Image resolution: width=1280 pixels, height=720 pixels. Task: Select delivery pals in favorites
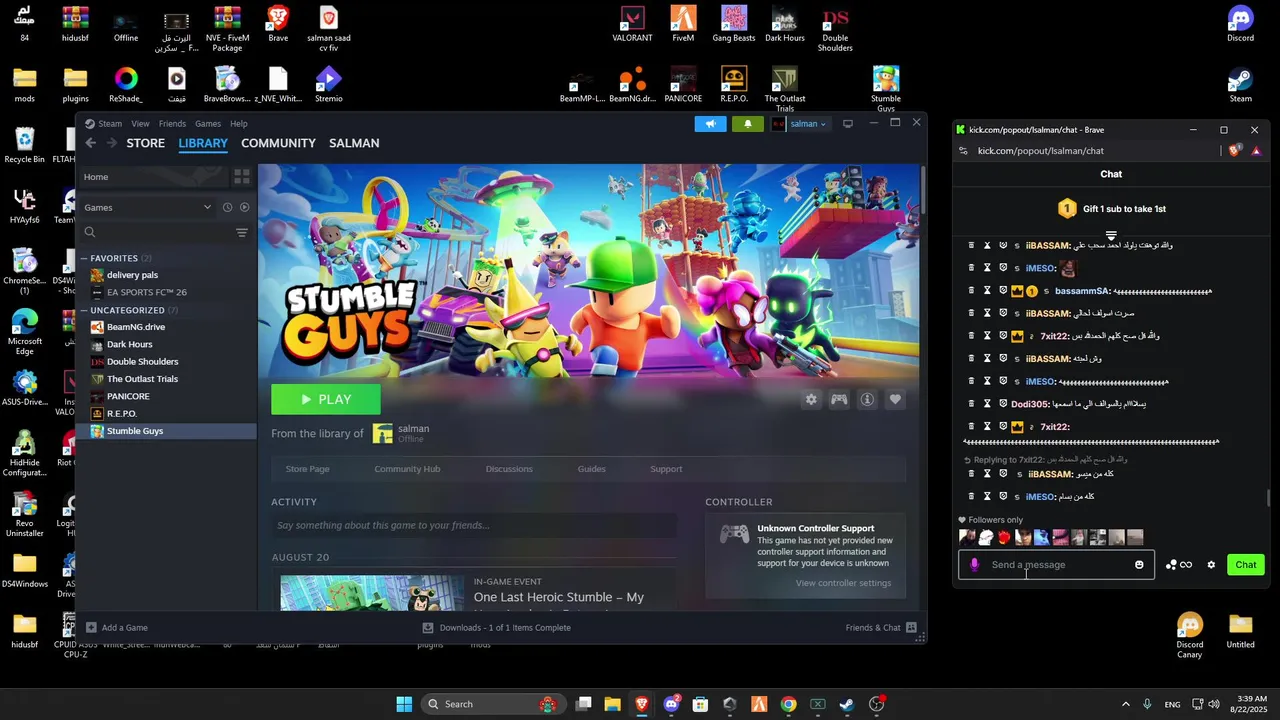point(132,275)
